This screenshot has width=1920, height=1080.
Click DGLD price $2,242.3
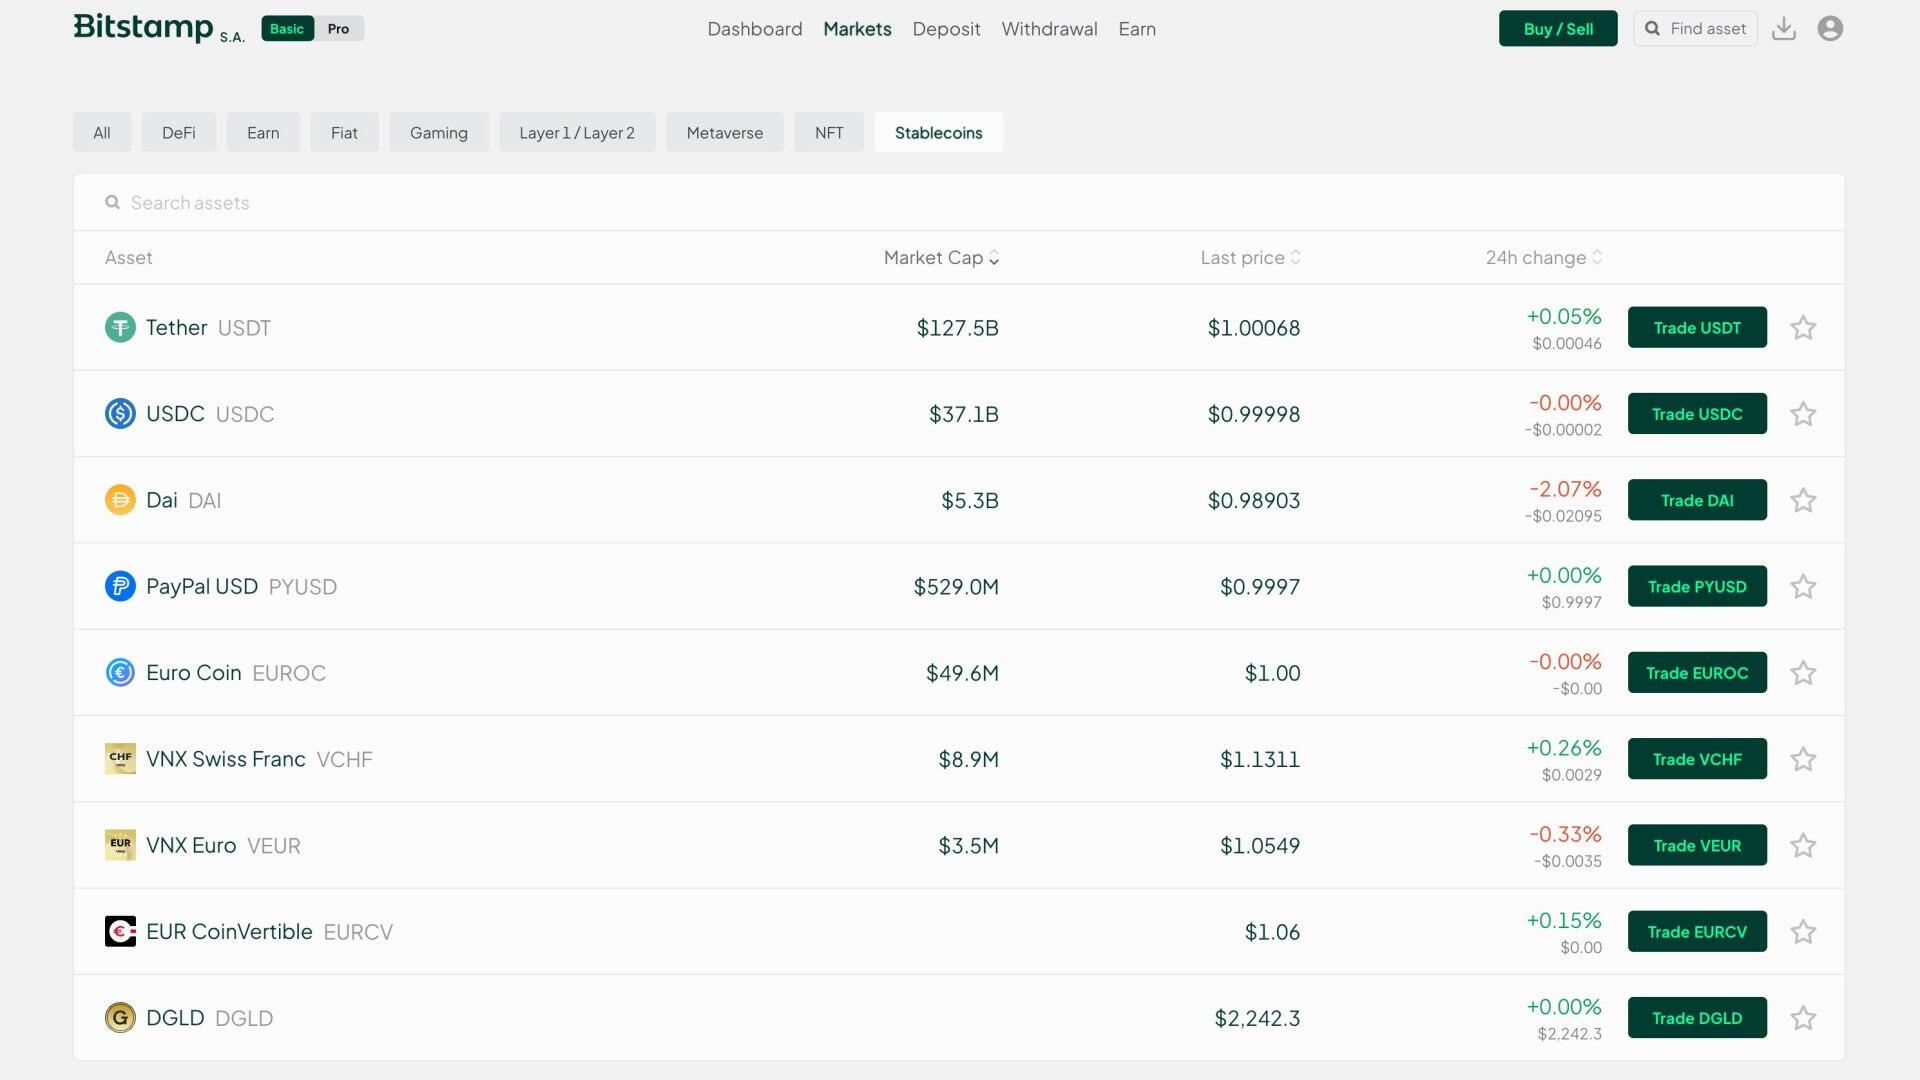[1257, 1018]
